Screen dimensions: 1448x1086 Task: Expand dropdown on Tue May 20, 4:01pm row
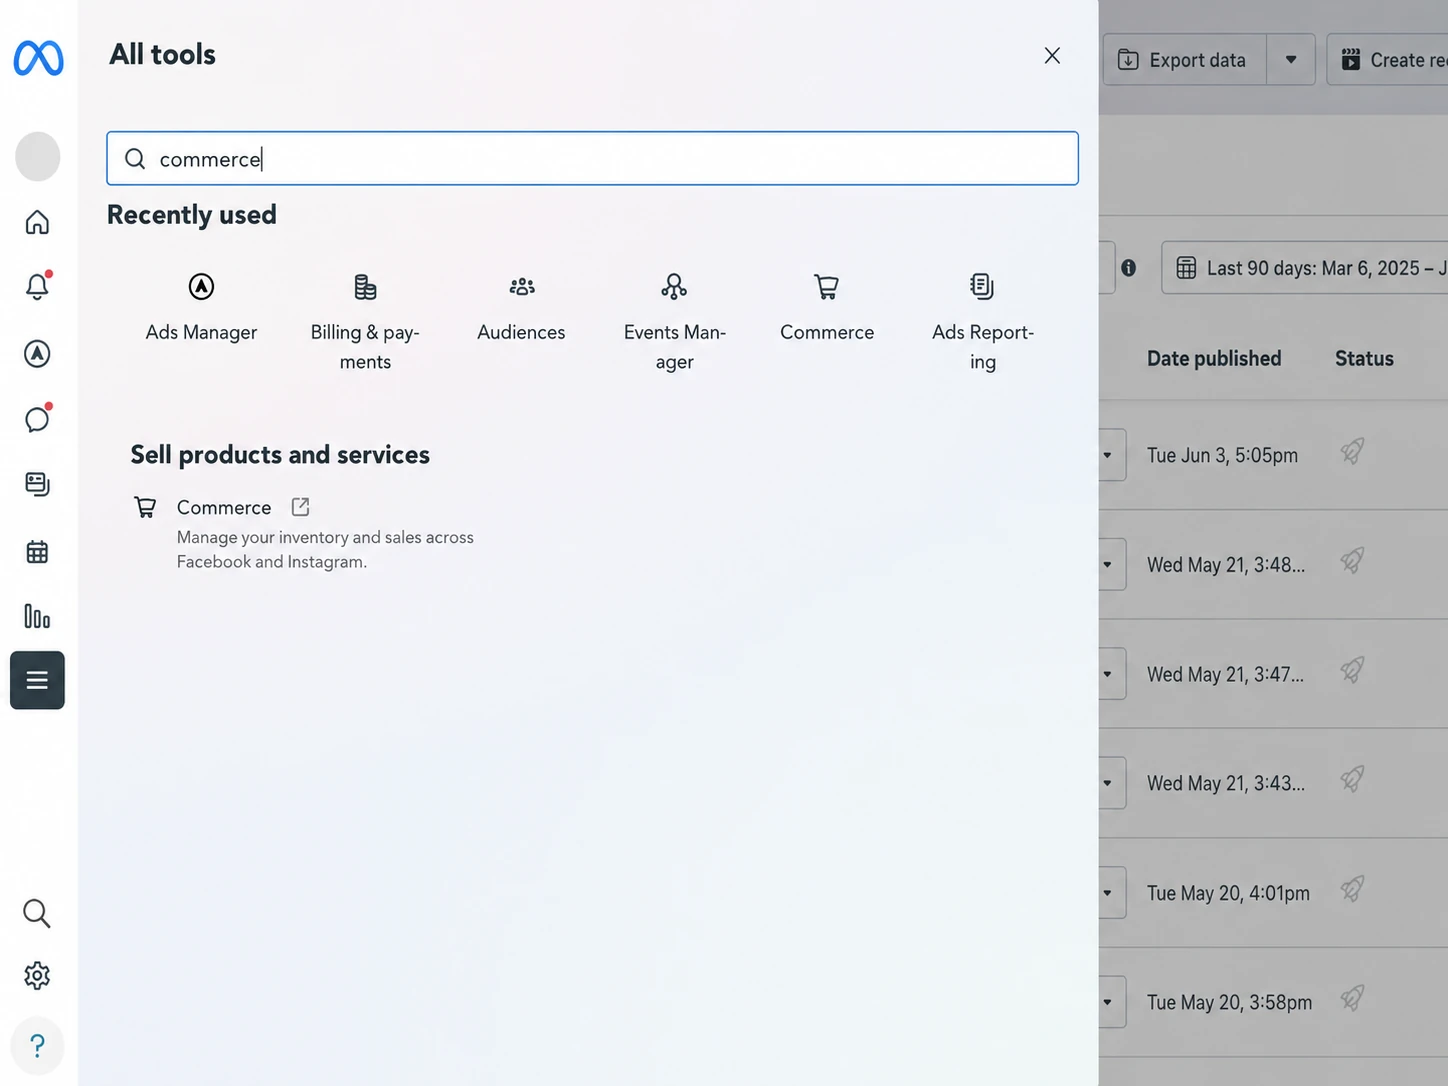[x=1108, y=893]
